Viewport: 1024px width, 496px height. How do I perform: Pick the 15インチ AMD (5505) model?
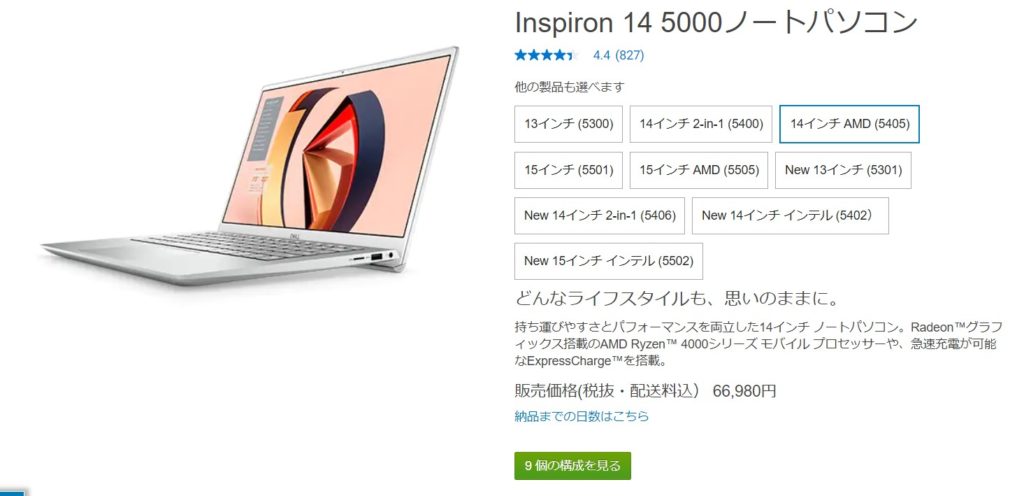[699, 170]
